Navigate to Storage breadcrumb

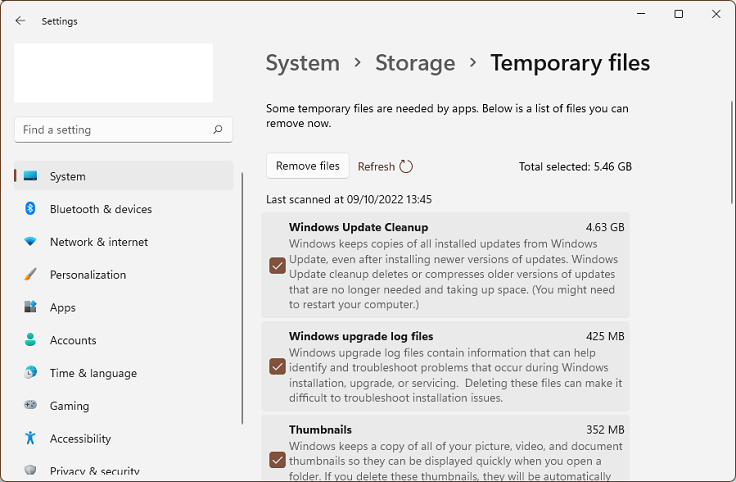(415, 63)
